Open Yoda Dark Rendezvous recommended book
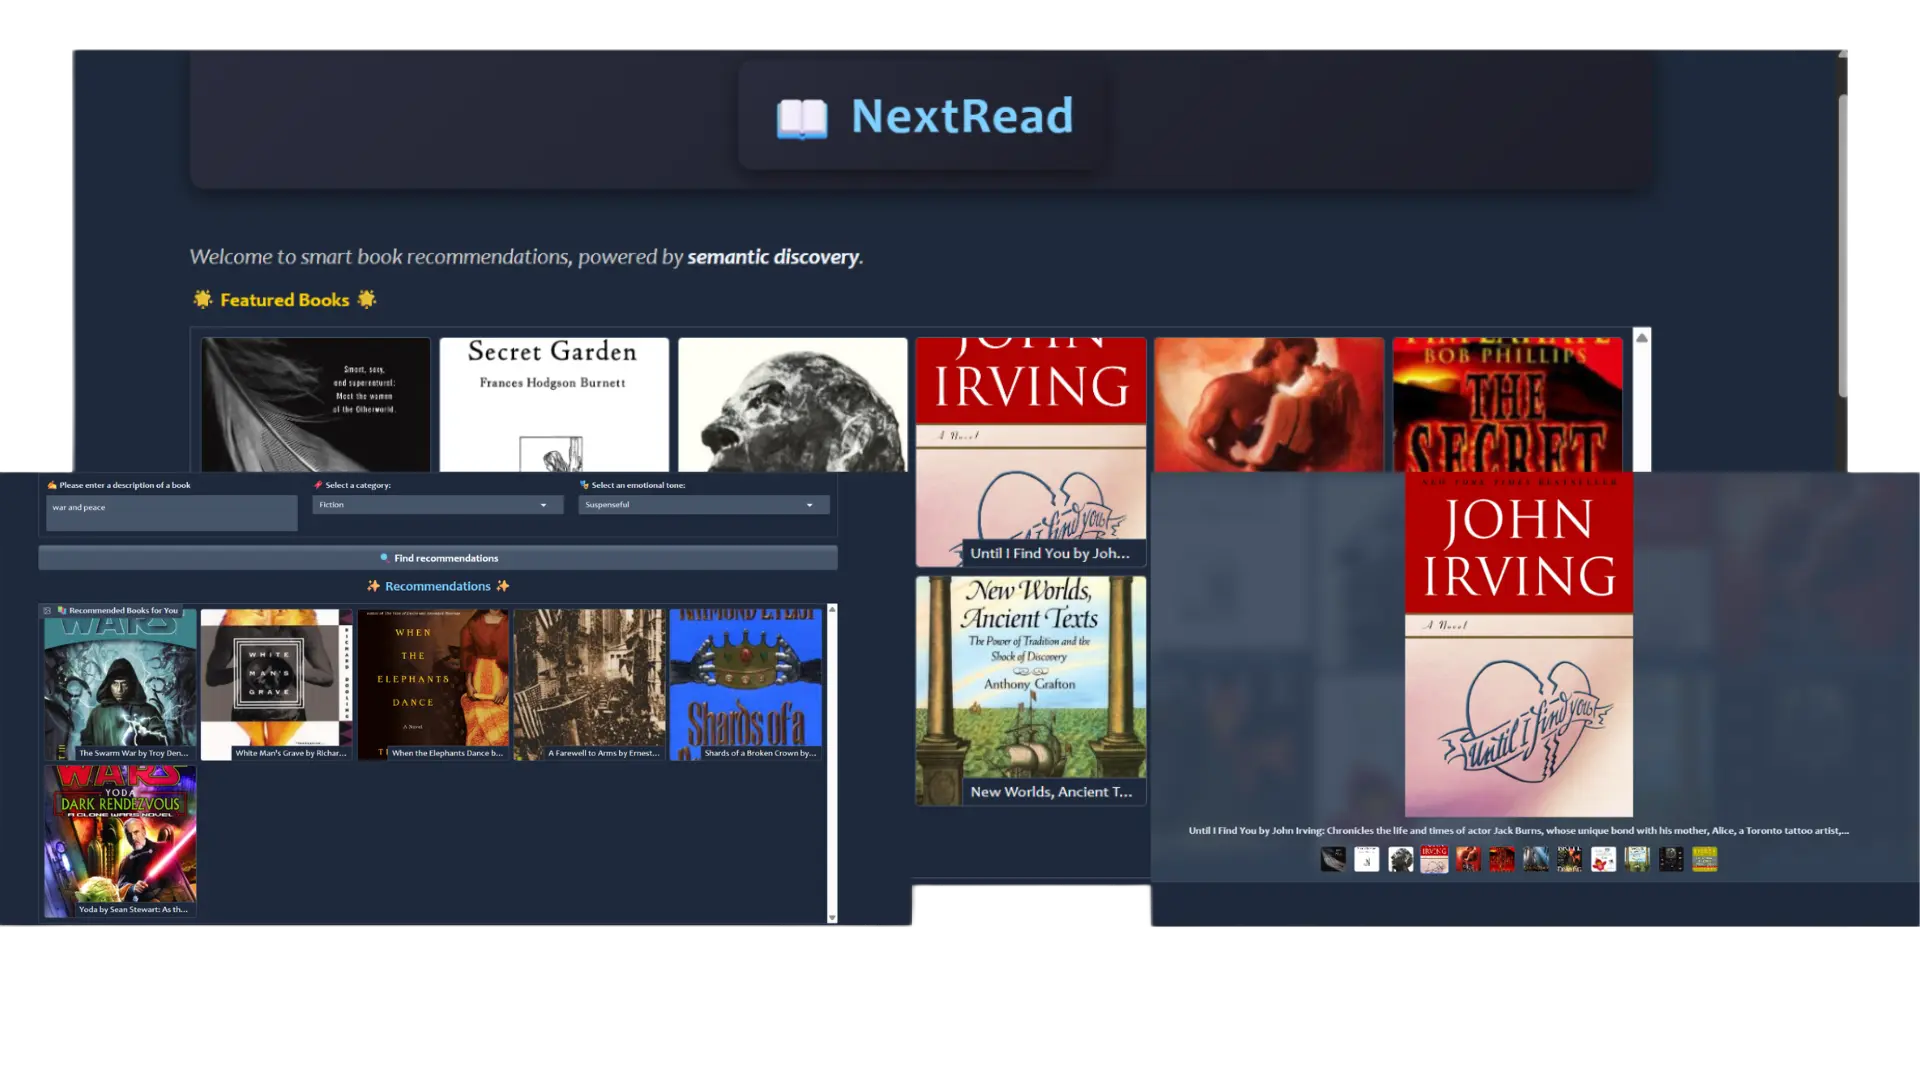Viewport: 1920px width, 1080px height. 120,841
